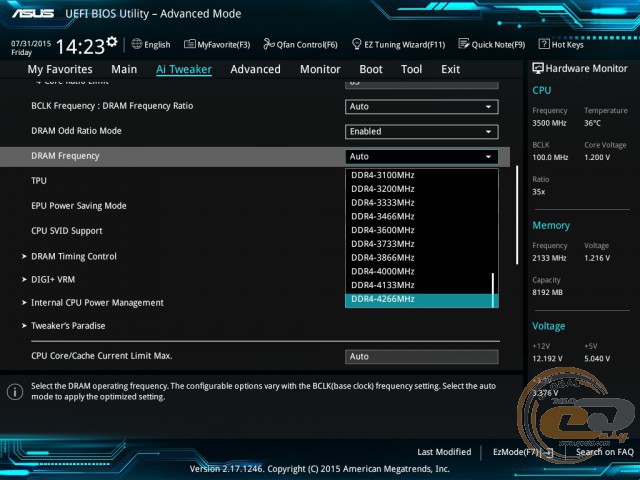The width and height of the screenshot is (640, 480).
Task: Select DDR4-3733MHz from dropdown list
Action: pos(422,244)
